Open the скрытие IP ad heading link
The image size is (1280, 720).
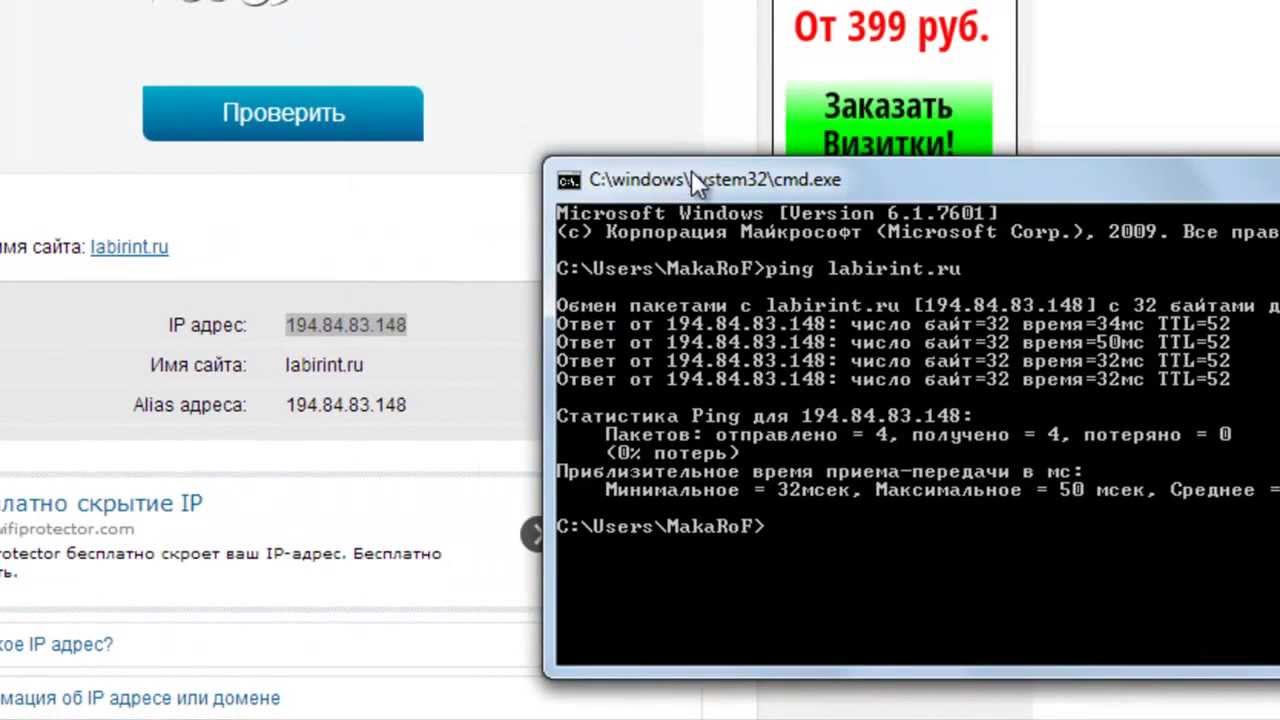click(101, 503)
